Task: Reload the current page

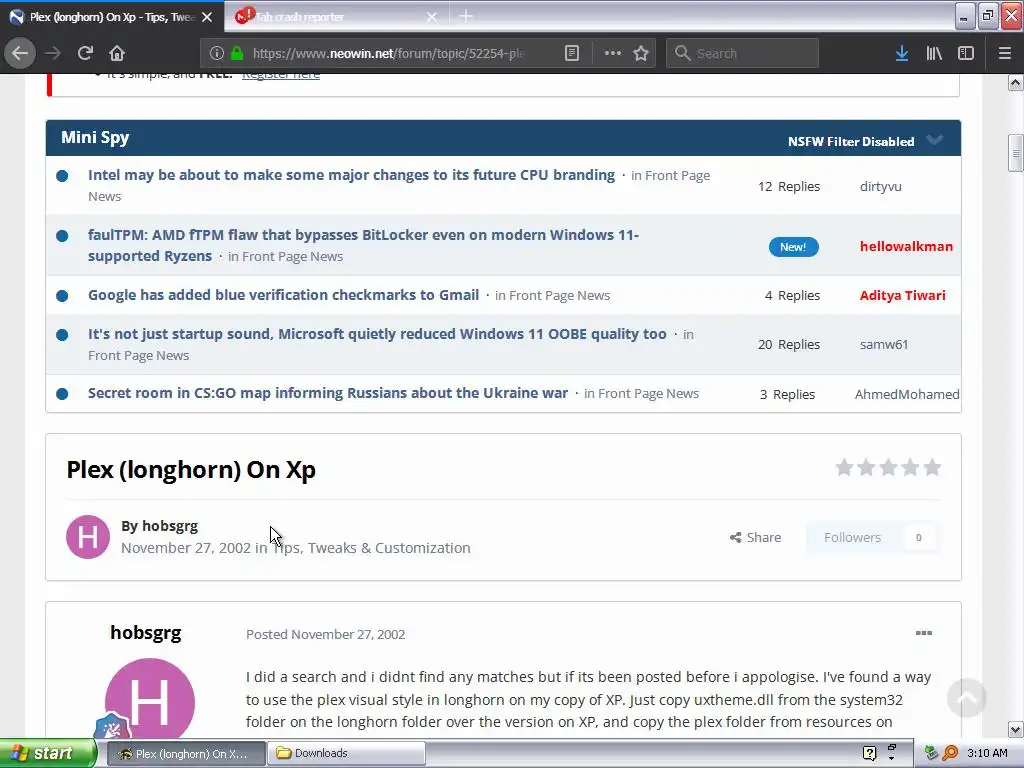Action: pyautogui.click(x=85, y=53)
